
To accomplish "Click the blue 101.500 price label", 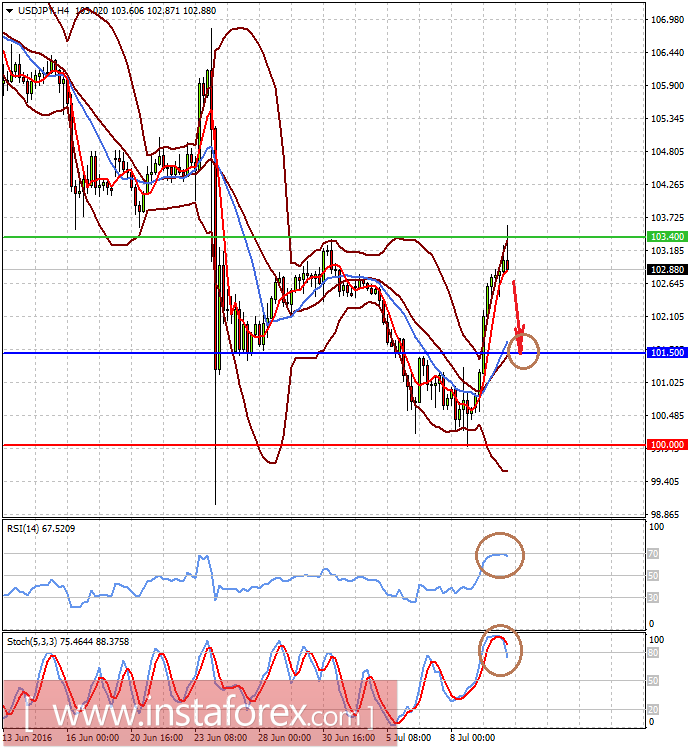I will pyautogui.click(x=667, y=353).
